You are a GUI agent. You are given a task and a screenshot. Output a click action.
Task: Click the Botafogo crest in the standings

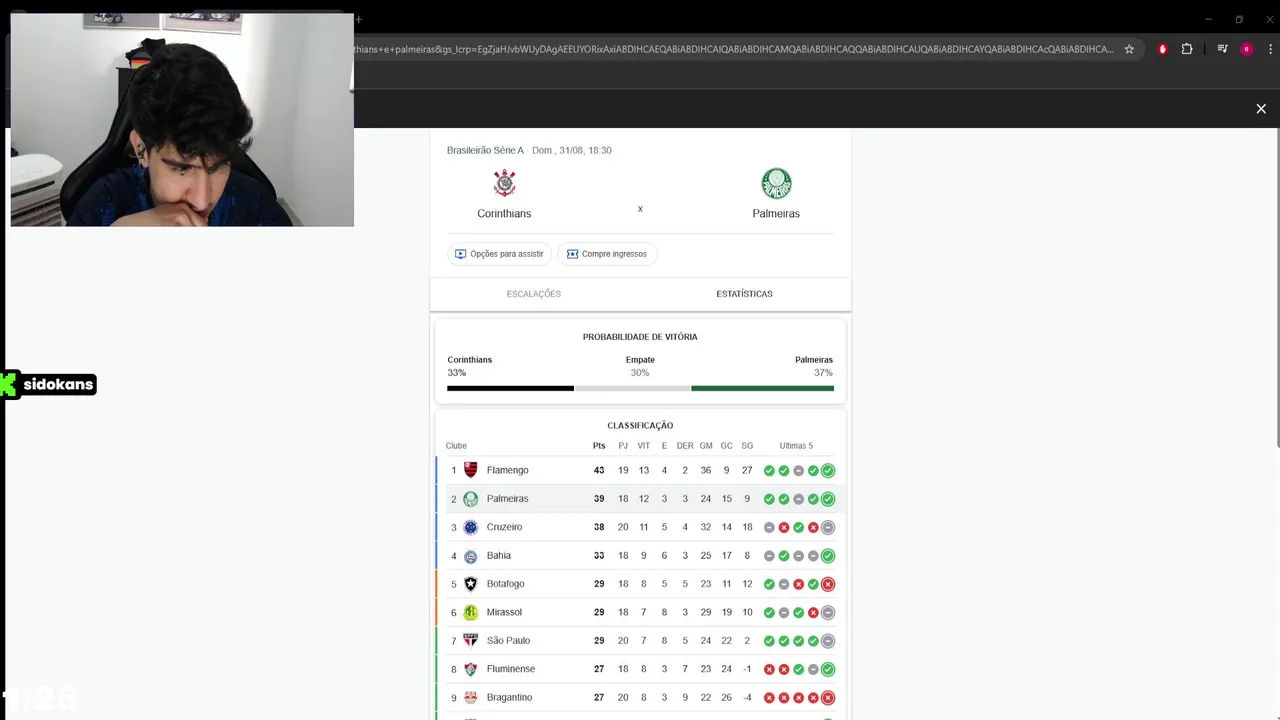471,584
